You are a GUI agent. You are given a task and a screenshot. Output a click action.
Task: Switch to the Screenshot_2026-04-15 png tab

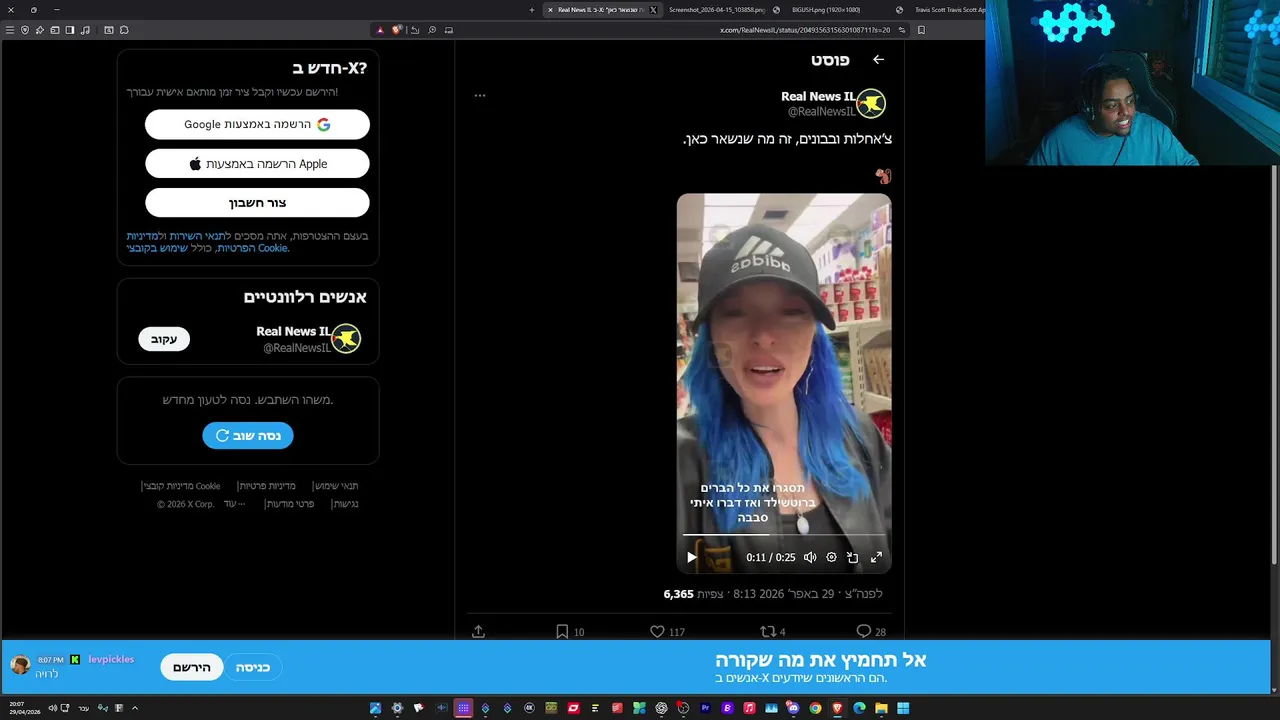tap(716, 10)
